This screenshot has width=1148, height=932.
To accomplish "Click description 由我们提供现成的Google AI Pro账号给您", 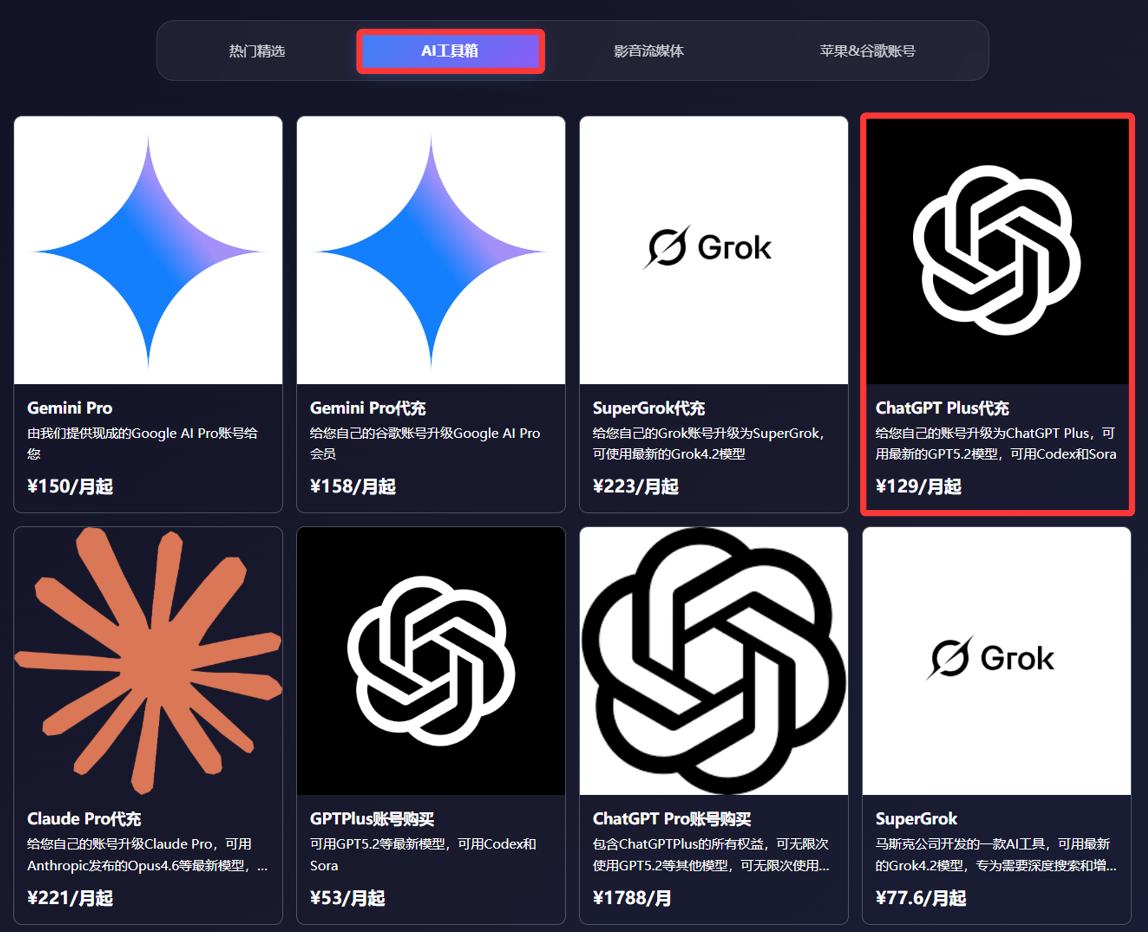I will tap(143, 444).
